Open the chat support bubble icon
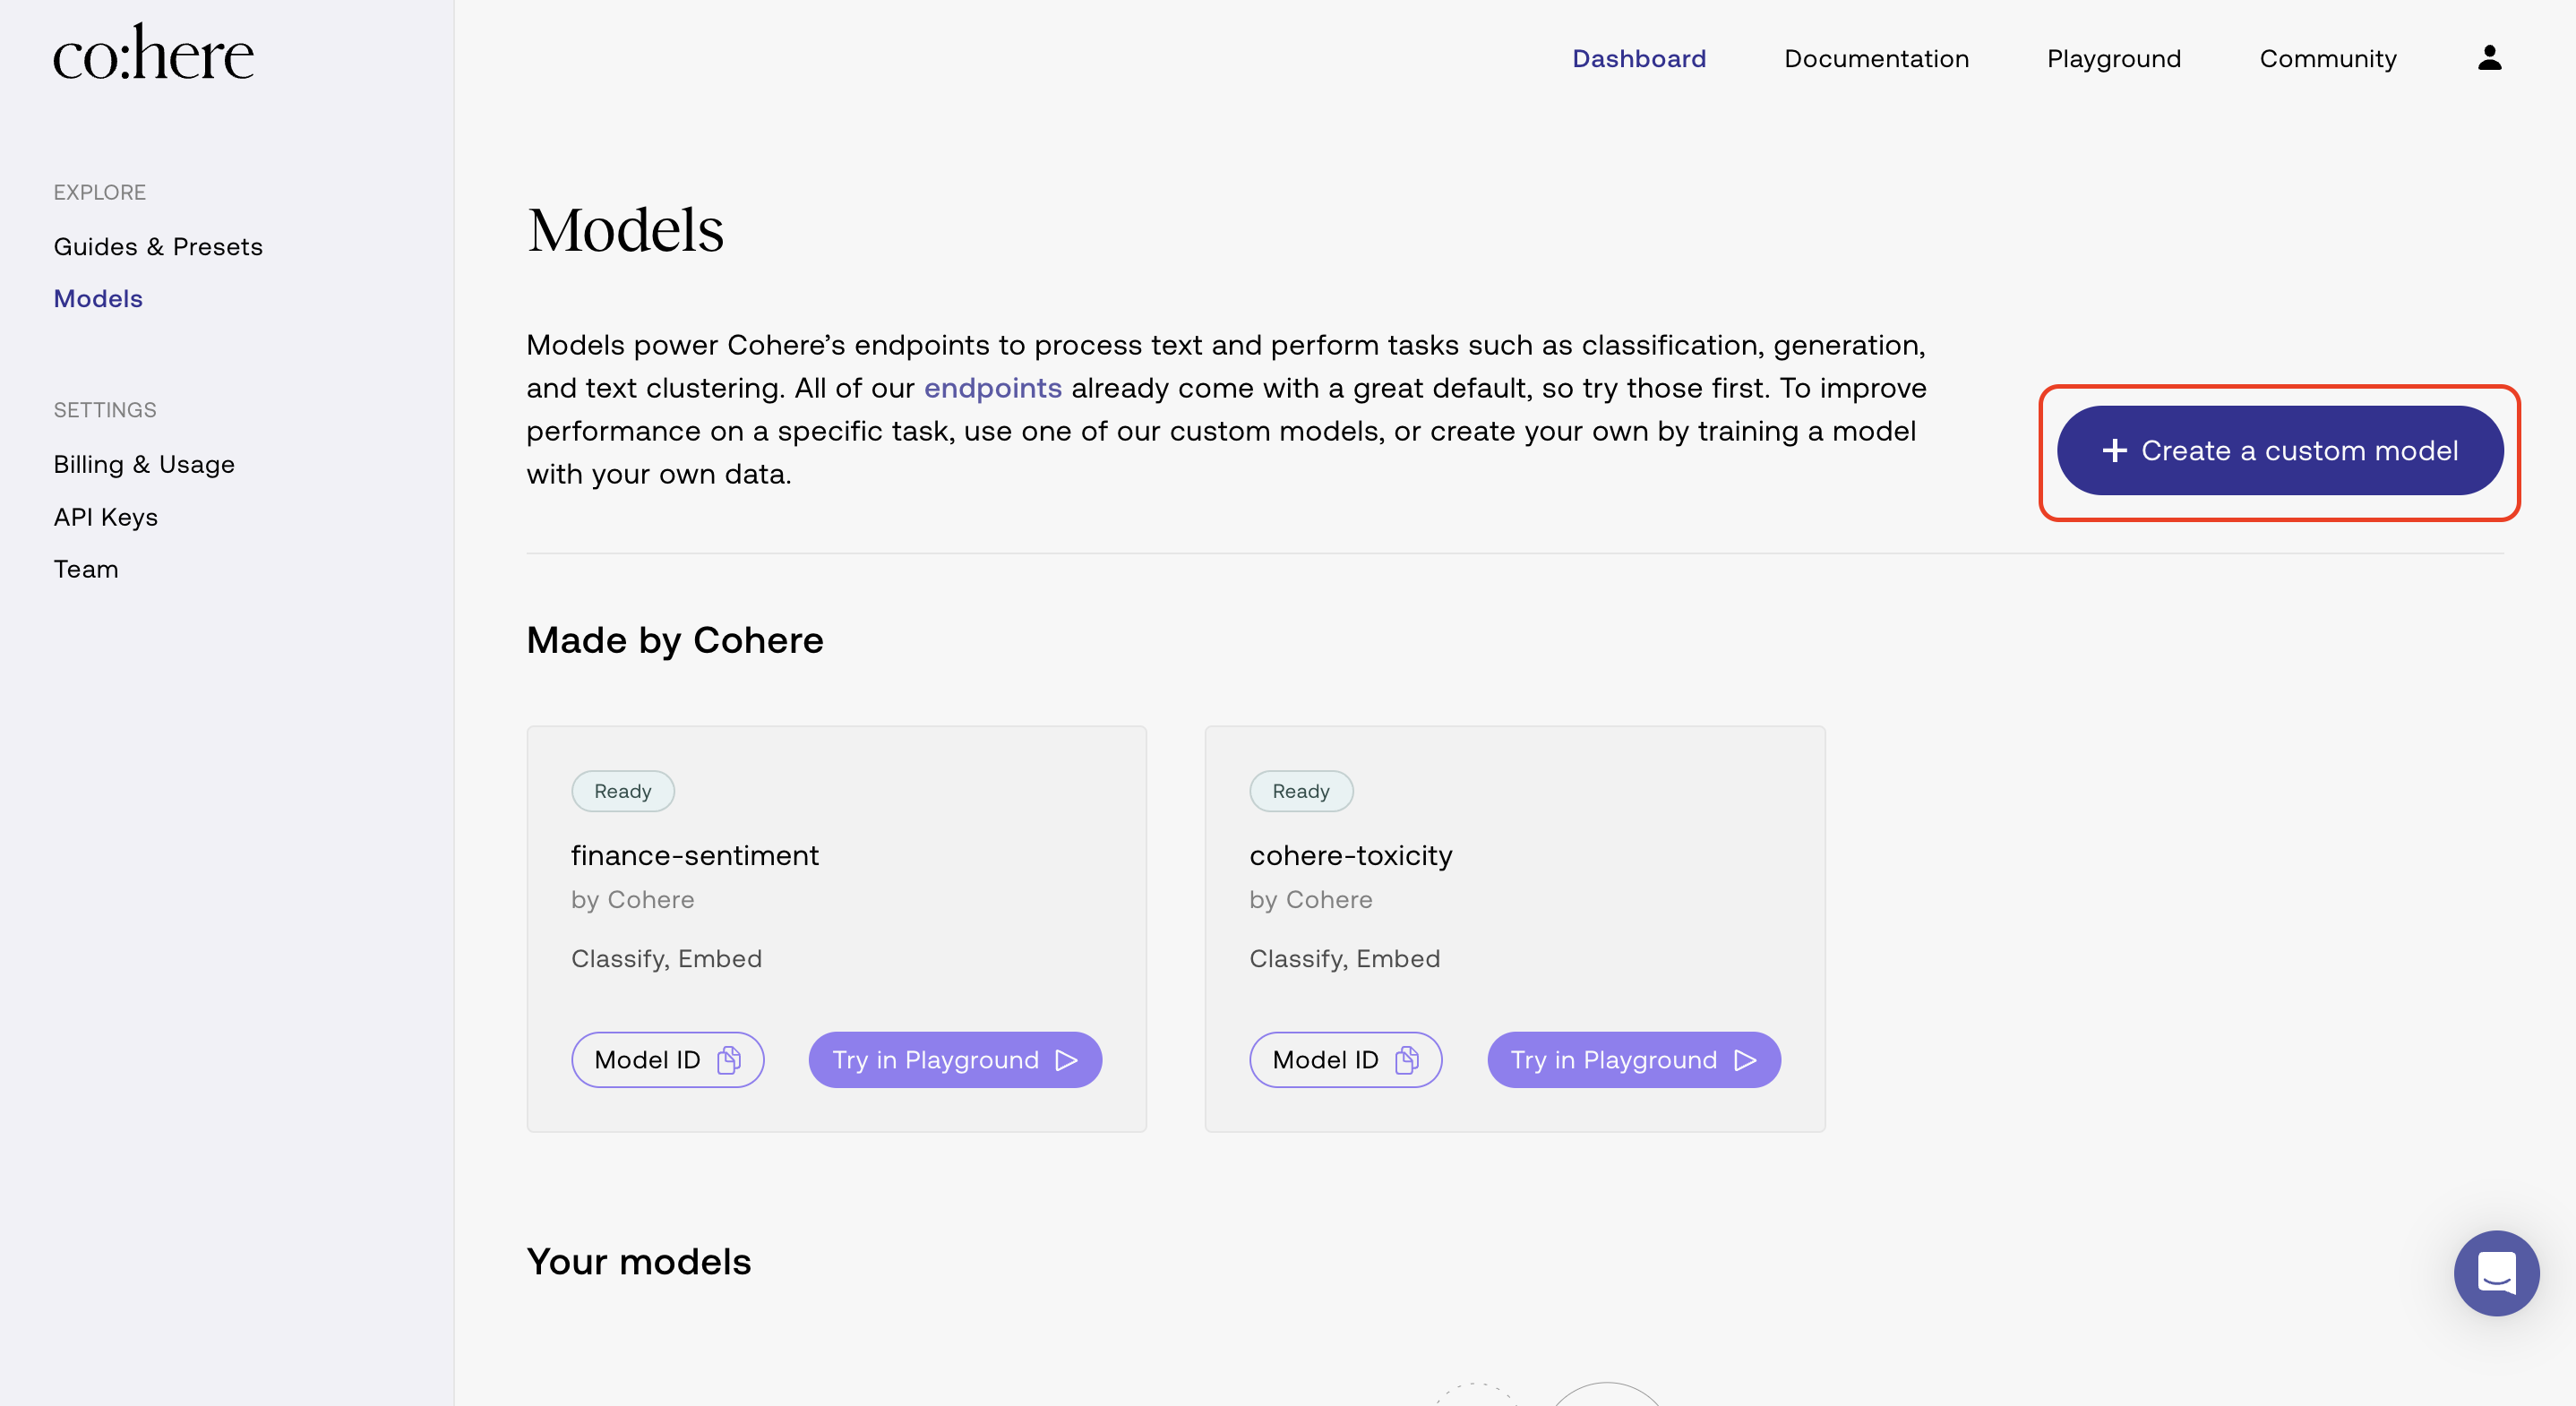 click(2496, 1273)
